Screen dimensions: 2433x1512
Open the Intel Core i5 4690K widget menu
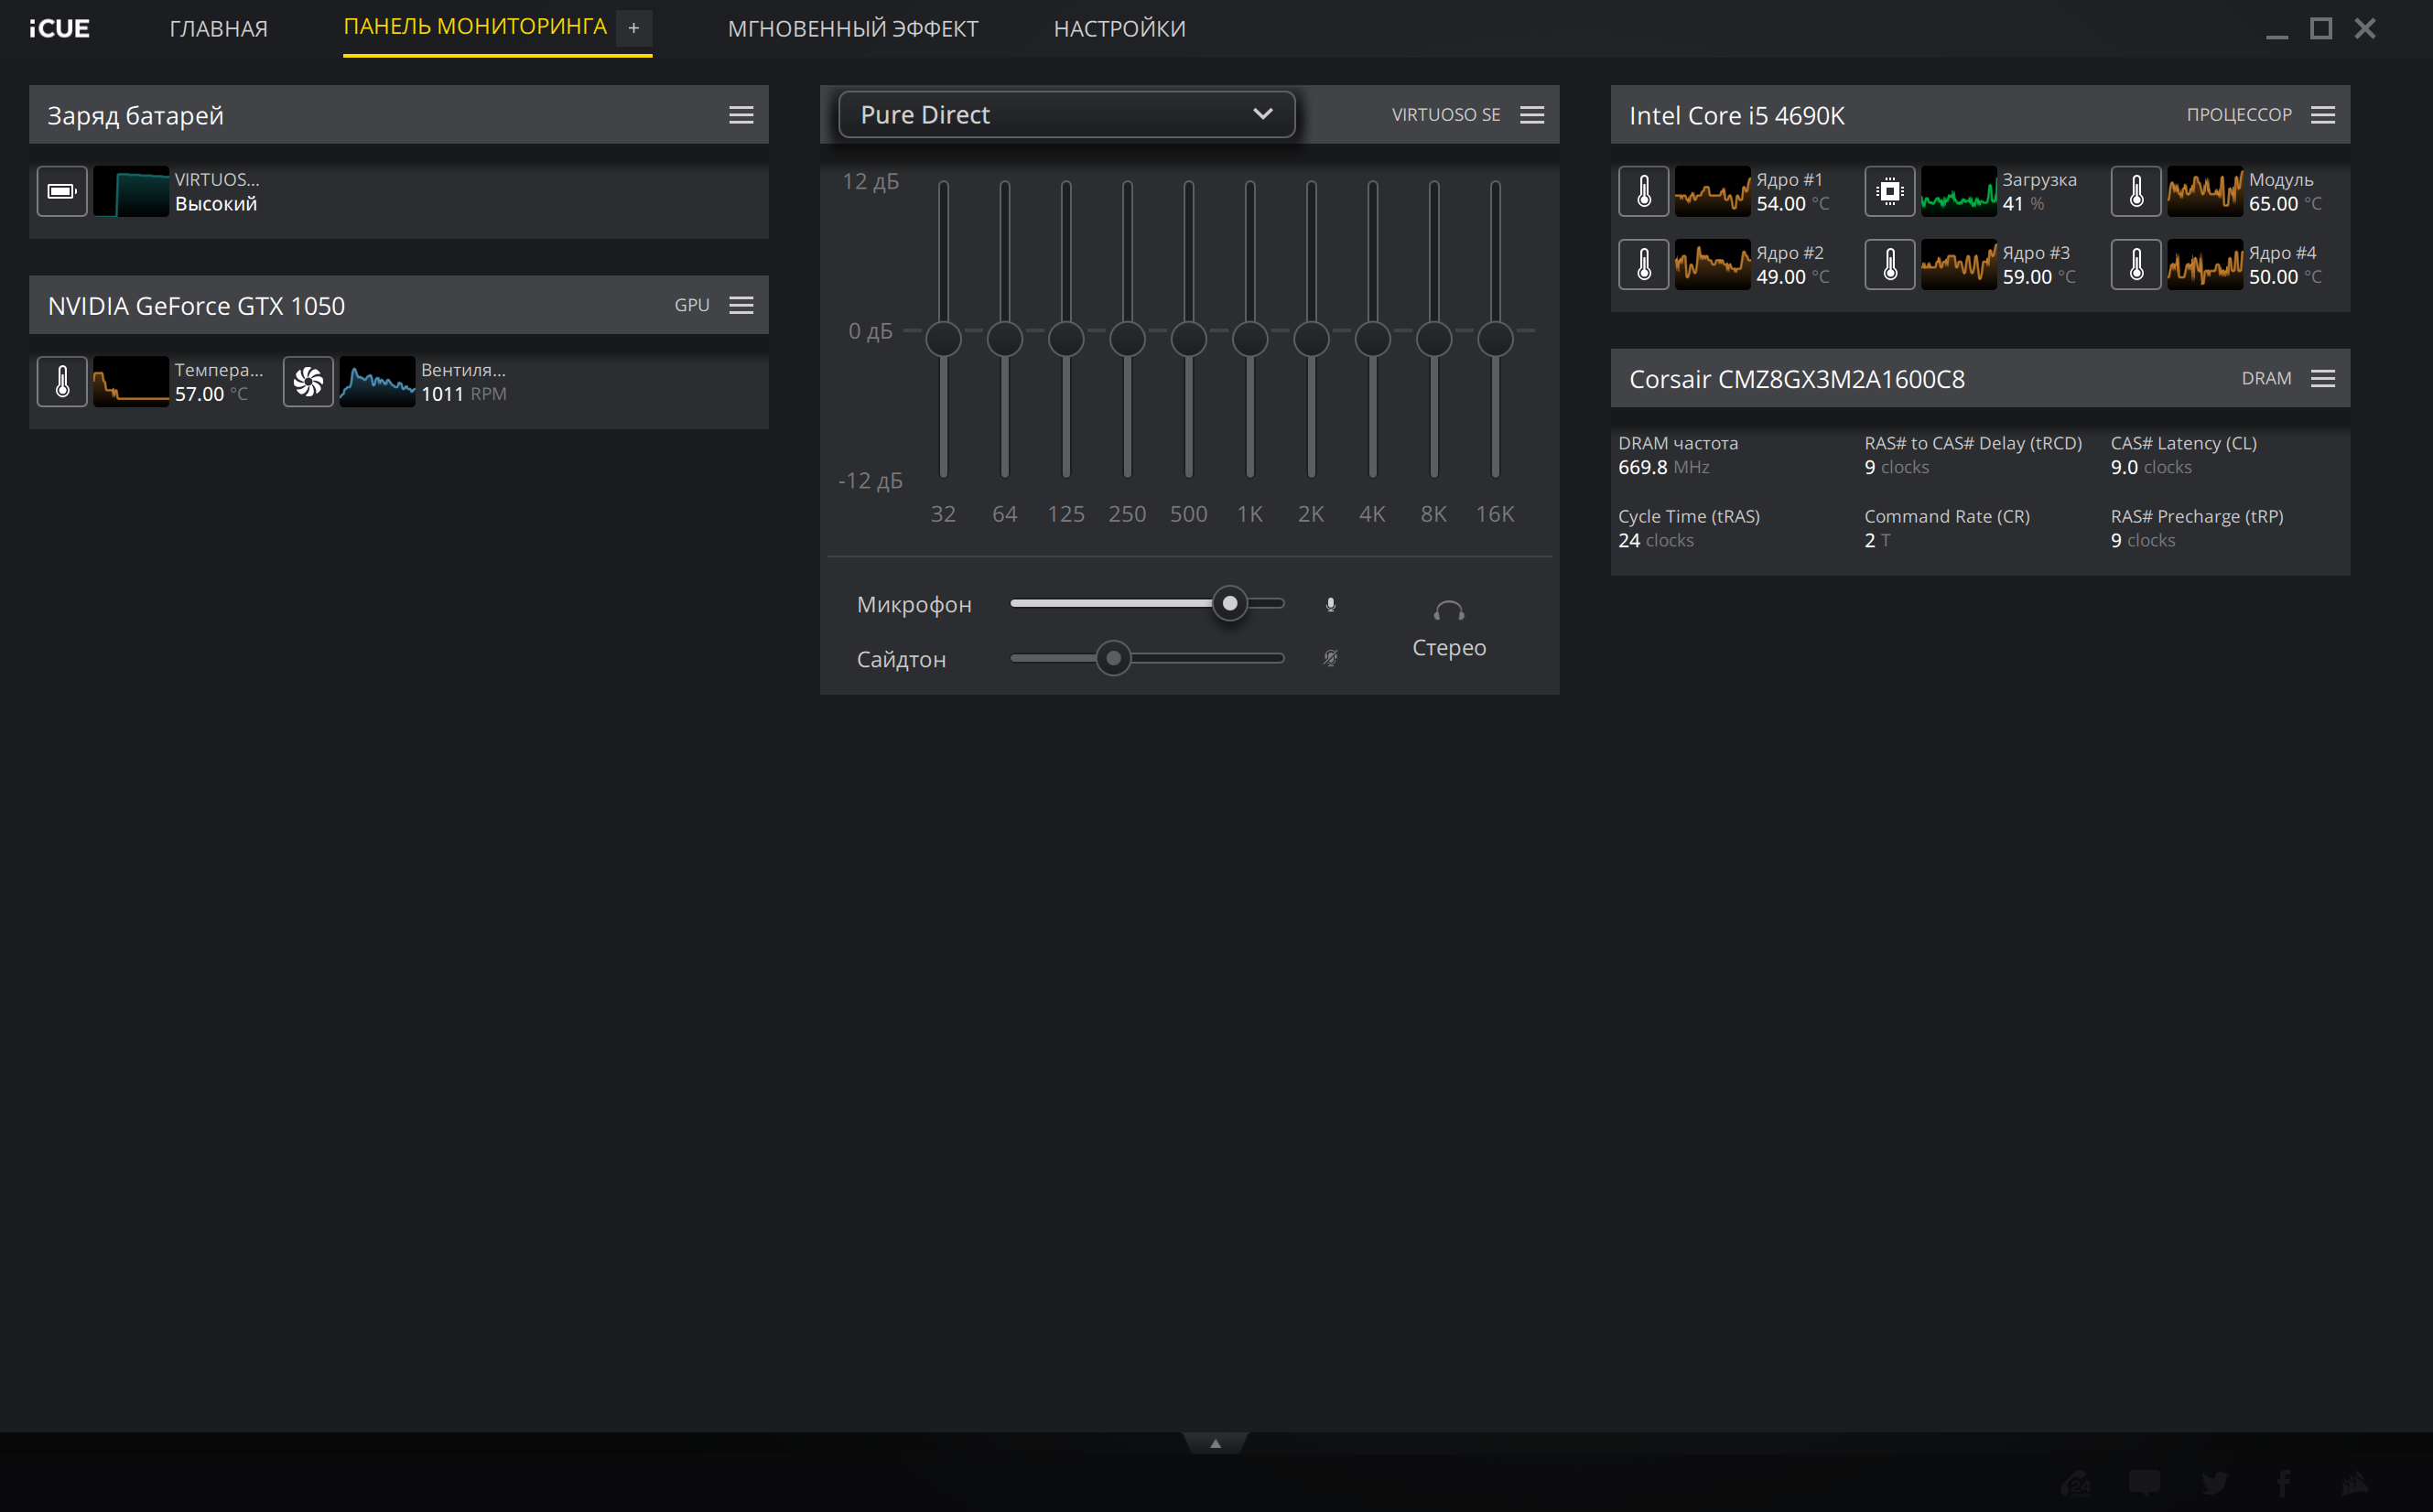(2322, 115)
